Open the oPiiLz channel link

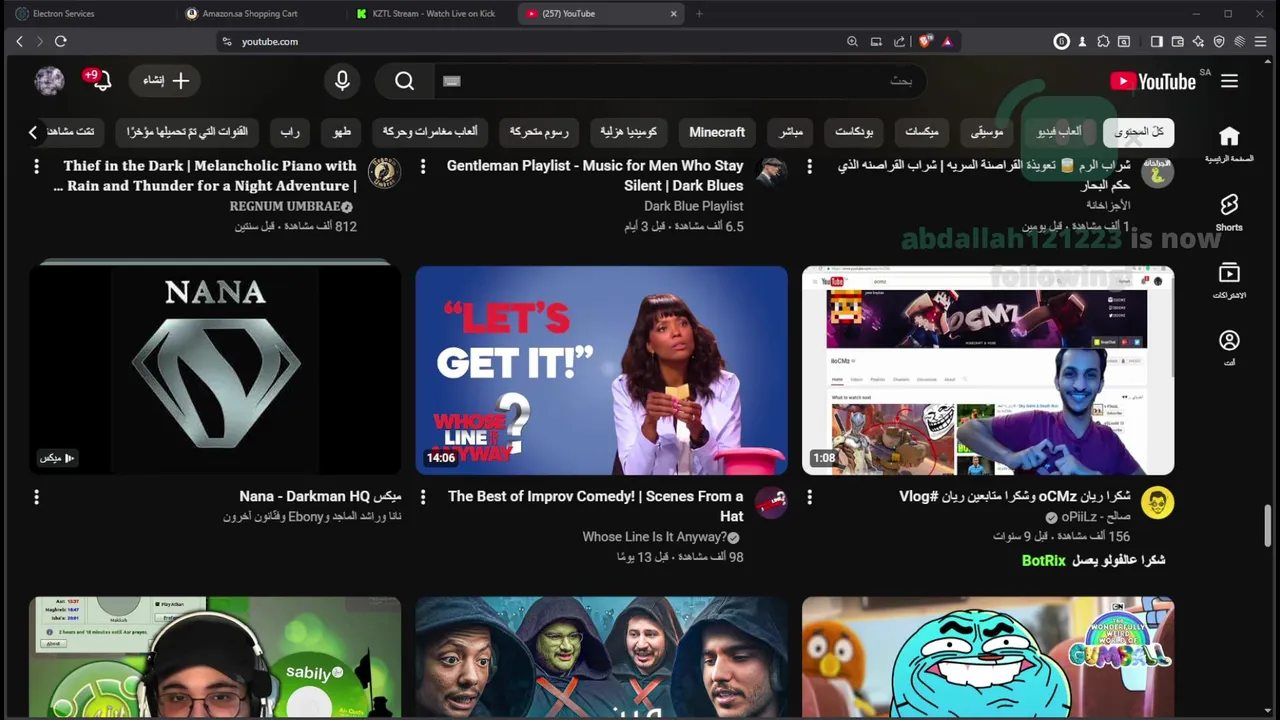[1096, 517]
